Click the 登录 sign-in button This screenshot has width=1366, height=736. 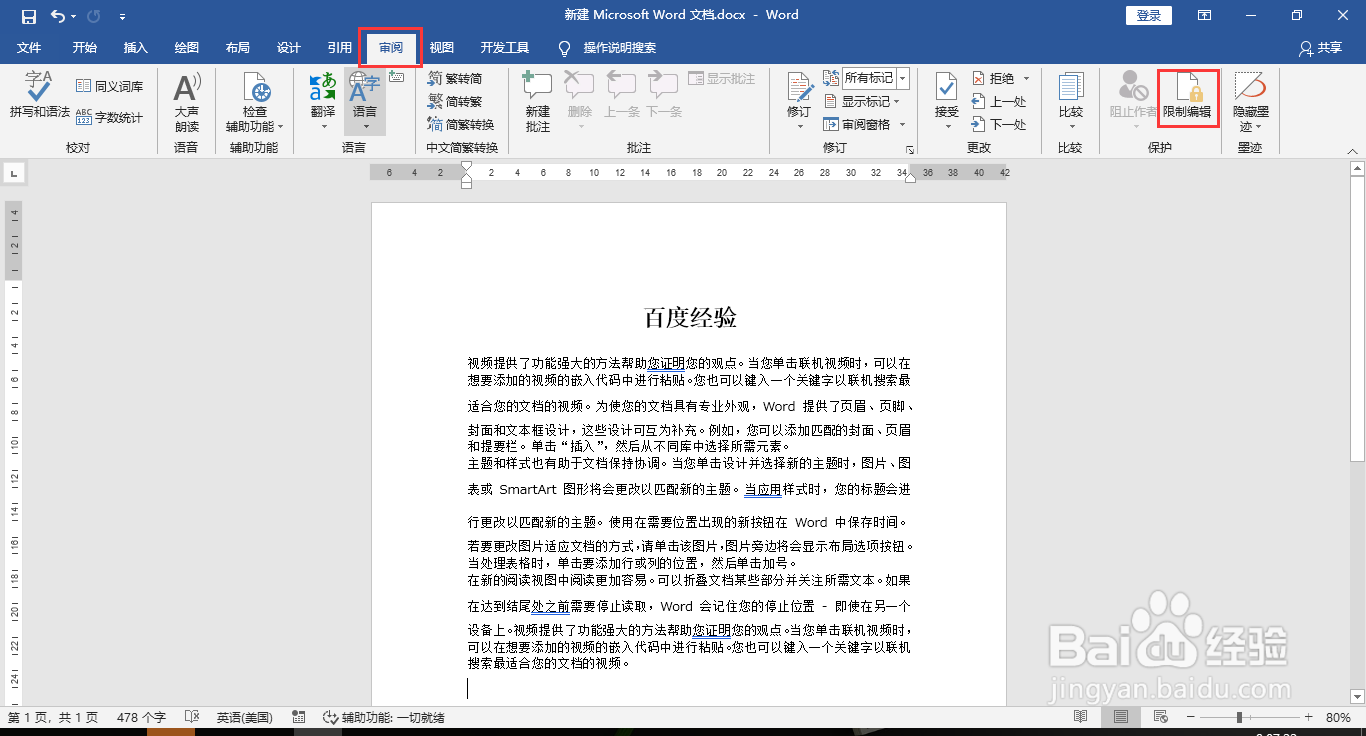point(1149,15)
